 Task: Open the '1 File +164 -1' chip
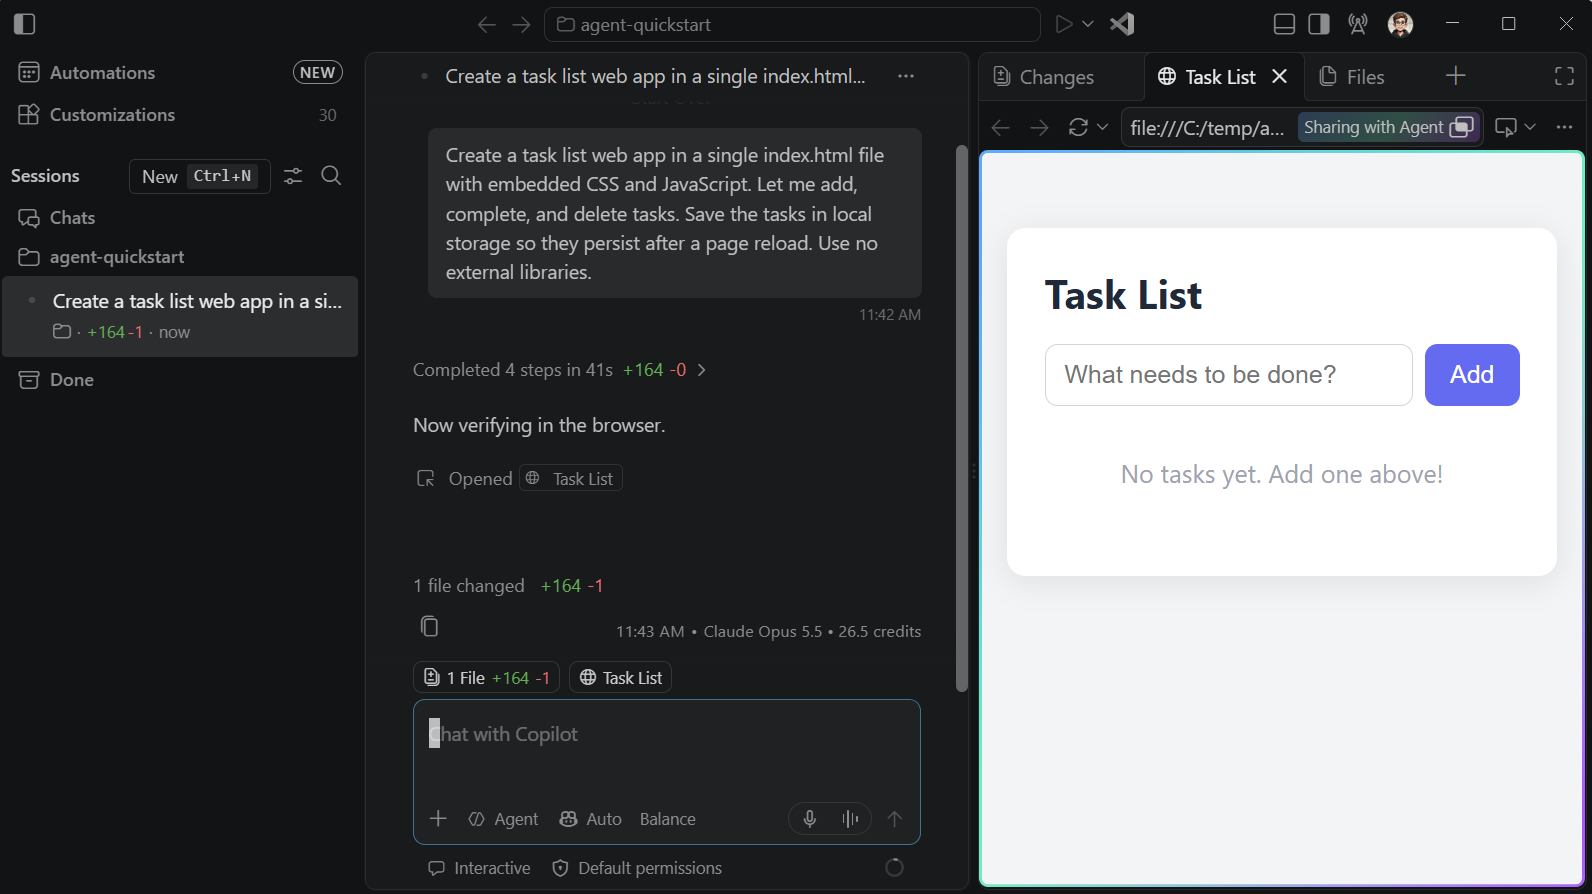486,677
